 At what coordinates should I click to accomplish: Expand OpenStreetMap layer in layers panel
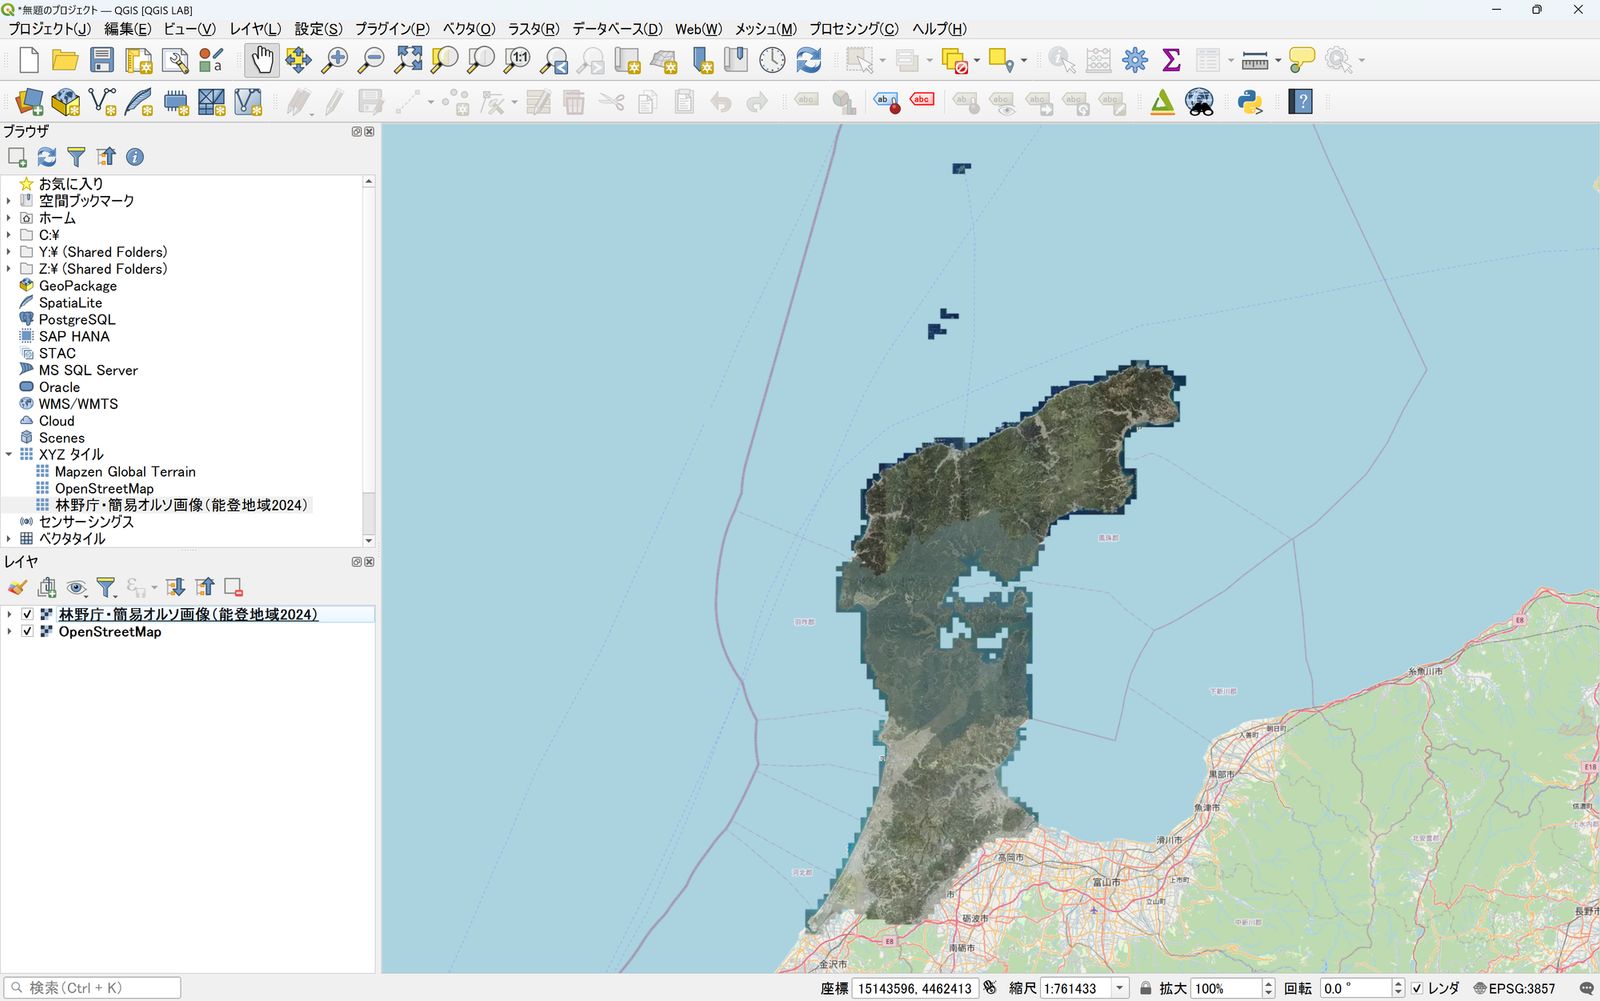coord(9,632)
